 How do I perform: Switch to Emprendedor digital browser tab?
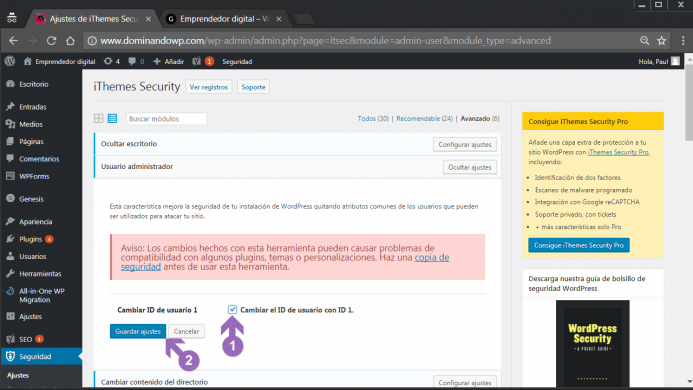[225, 19]
